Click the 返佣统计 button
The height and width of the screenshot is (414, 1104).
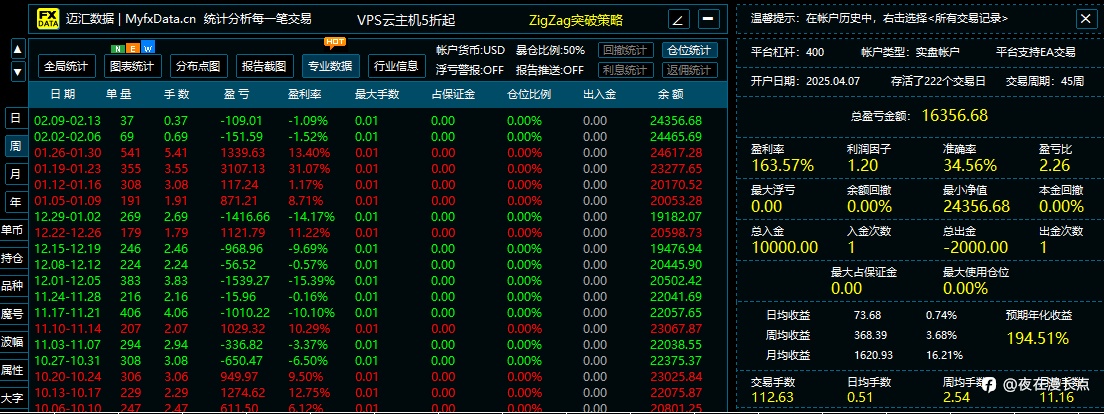tap(689, 70)
